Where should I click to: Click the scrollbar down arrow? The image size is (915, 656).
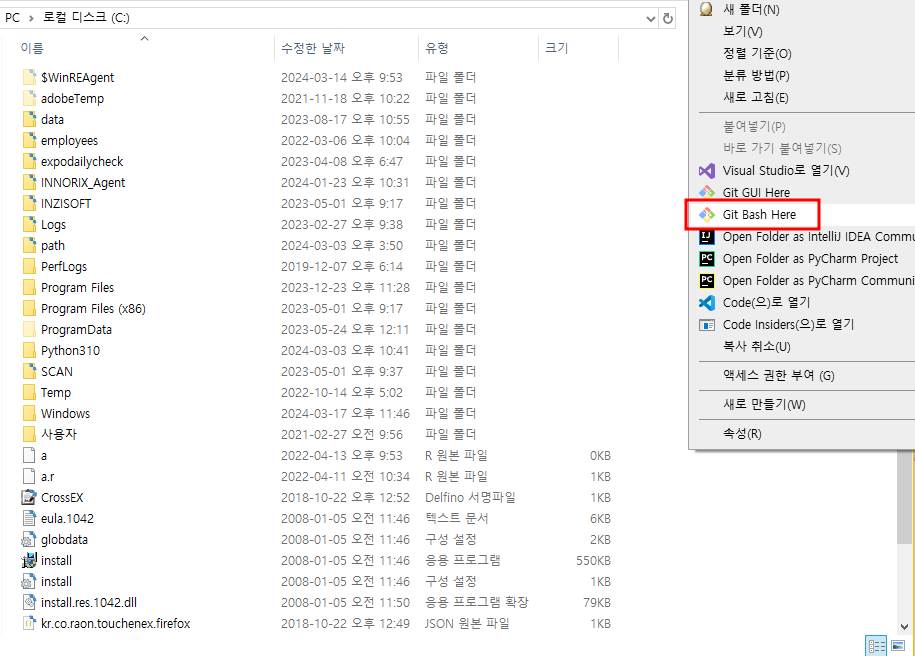point(904,627)
